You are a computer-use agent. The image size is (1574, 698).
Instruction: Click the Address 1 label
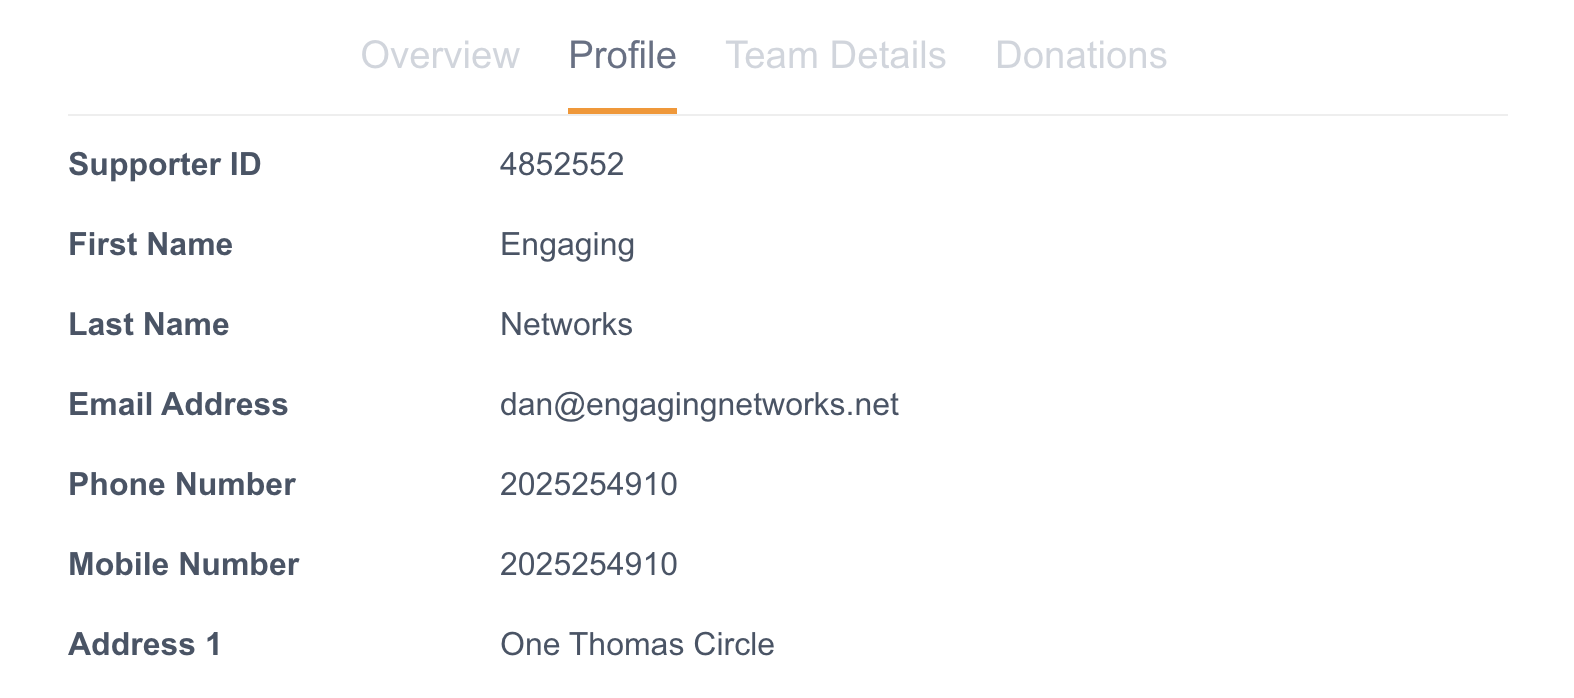coord(145,644)
